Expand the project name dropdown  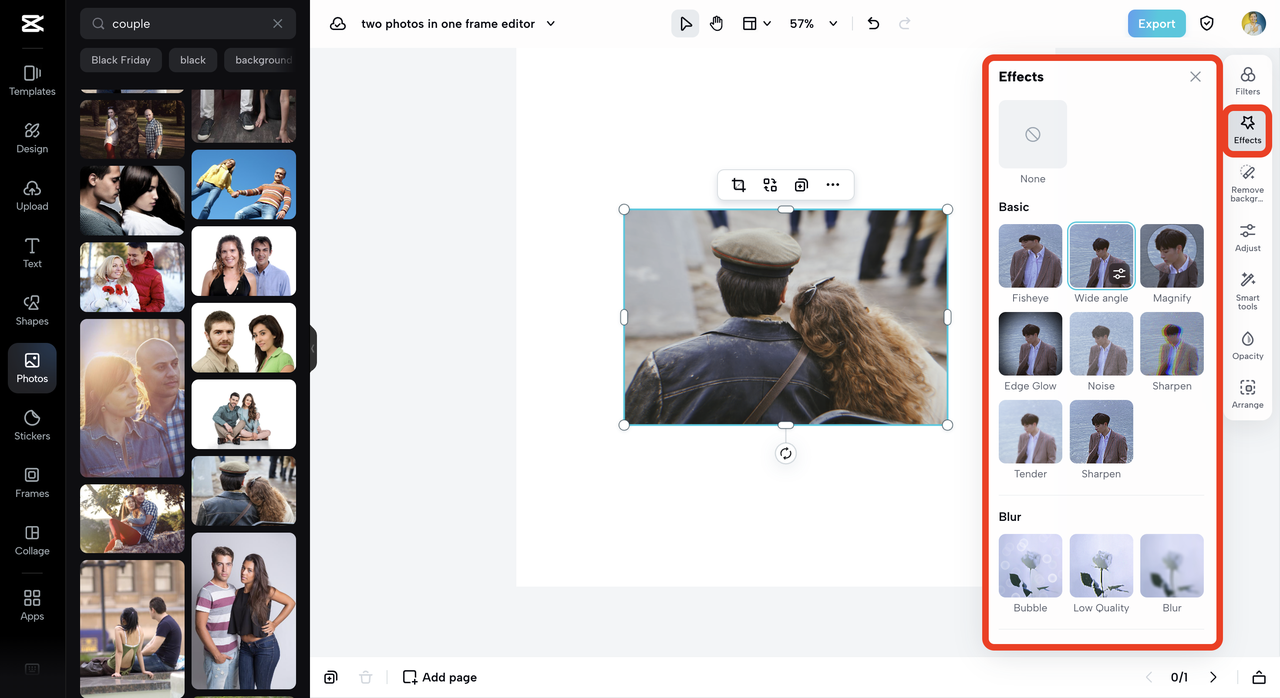(551, 24)
